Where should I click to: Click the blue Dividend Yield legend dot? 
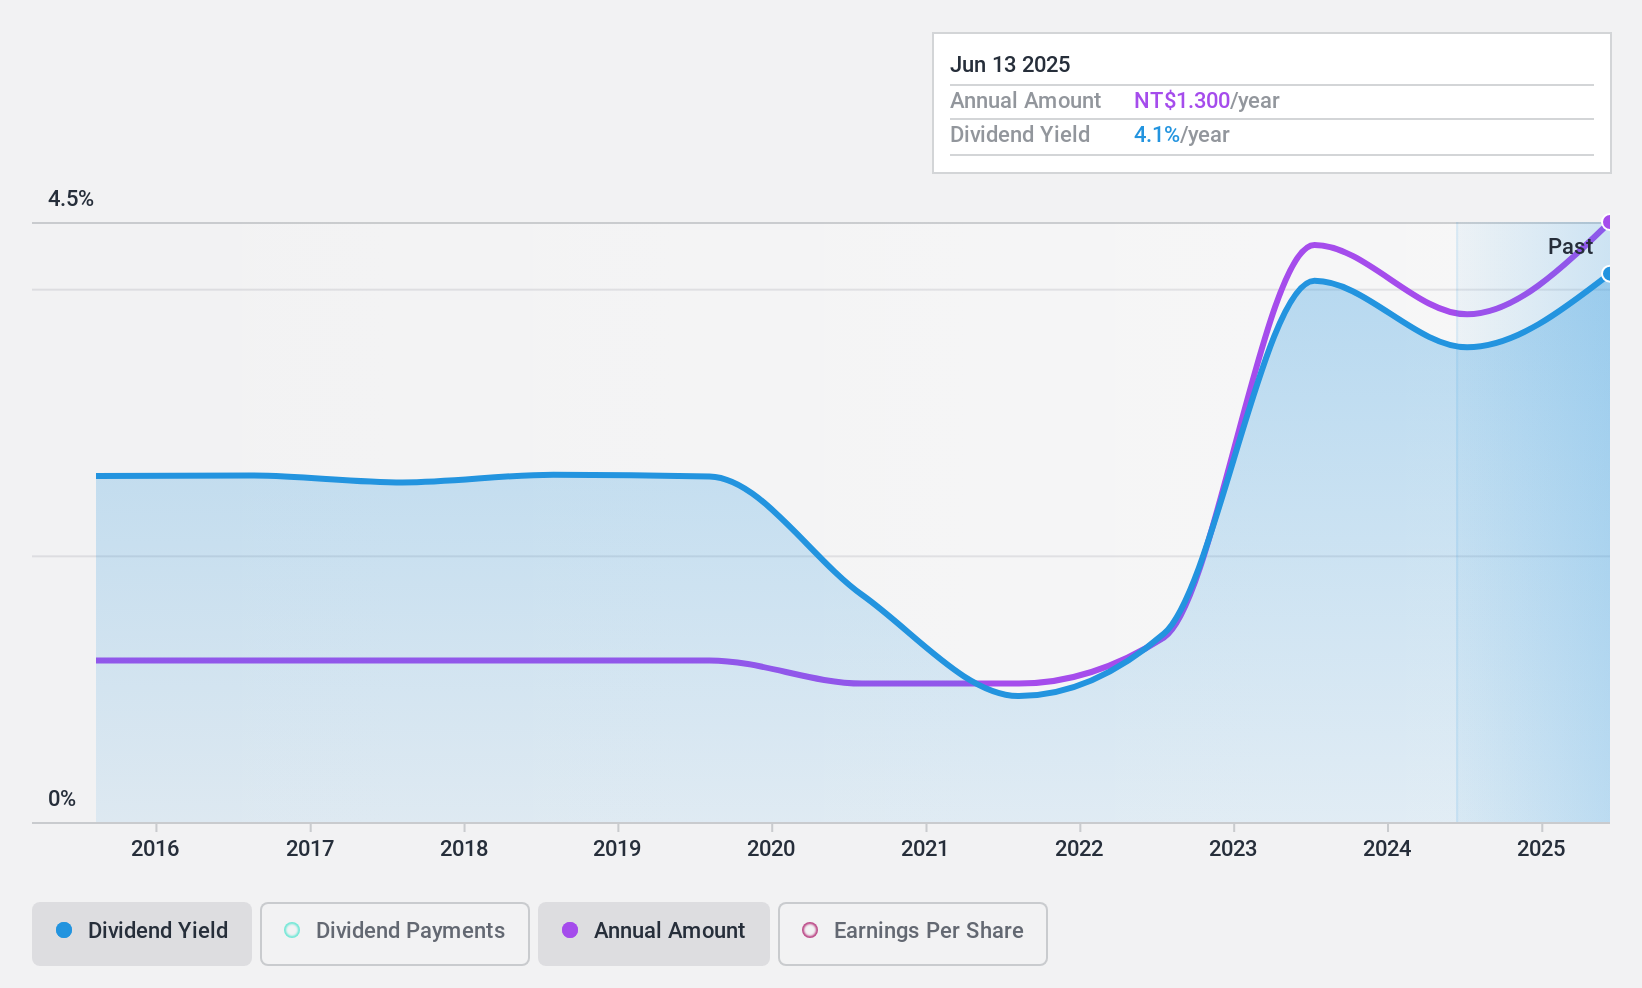point(64,930)
